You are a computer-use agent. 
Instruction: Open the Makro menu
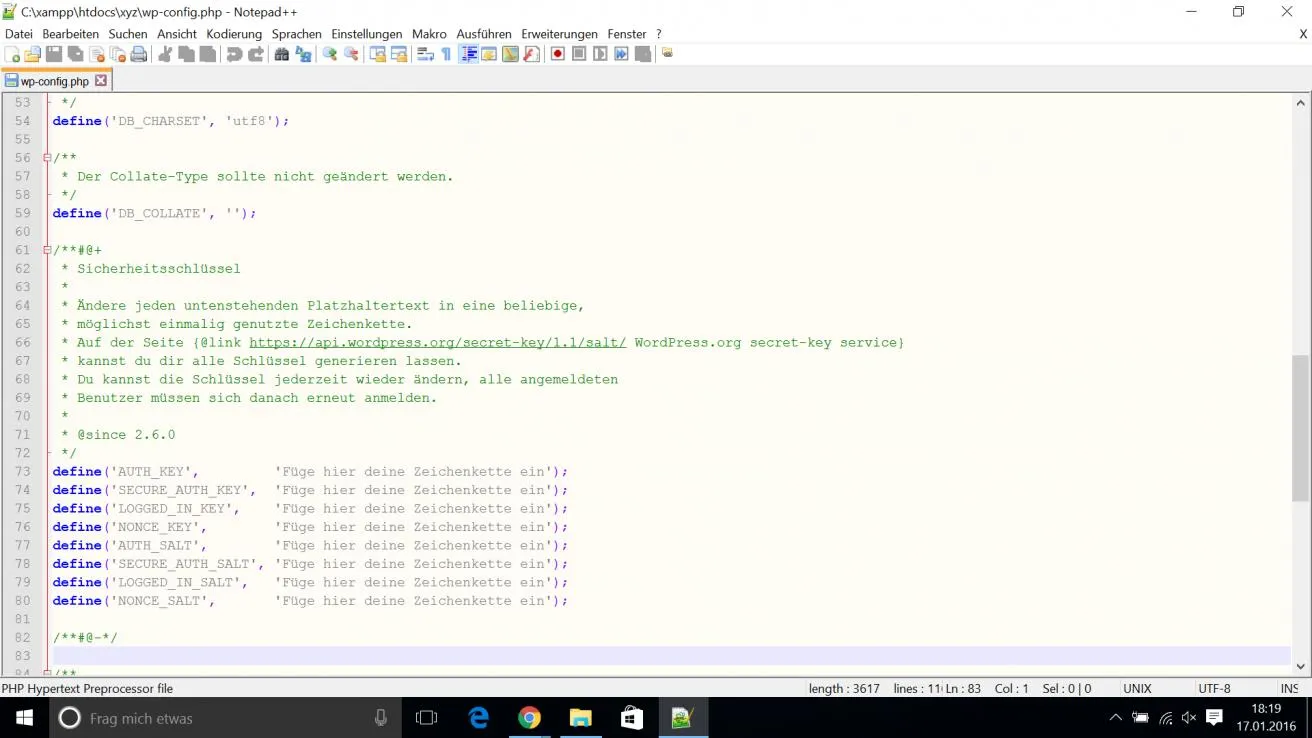(x=430, y=34)
